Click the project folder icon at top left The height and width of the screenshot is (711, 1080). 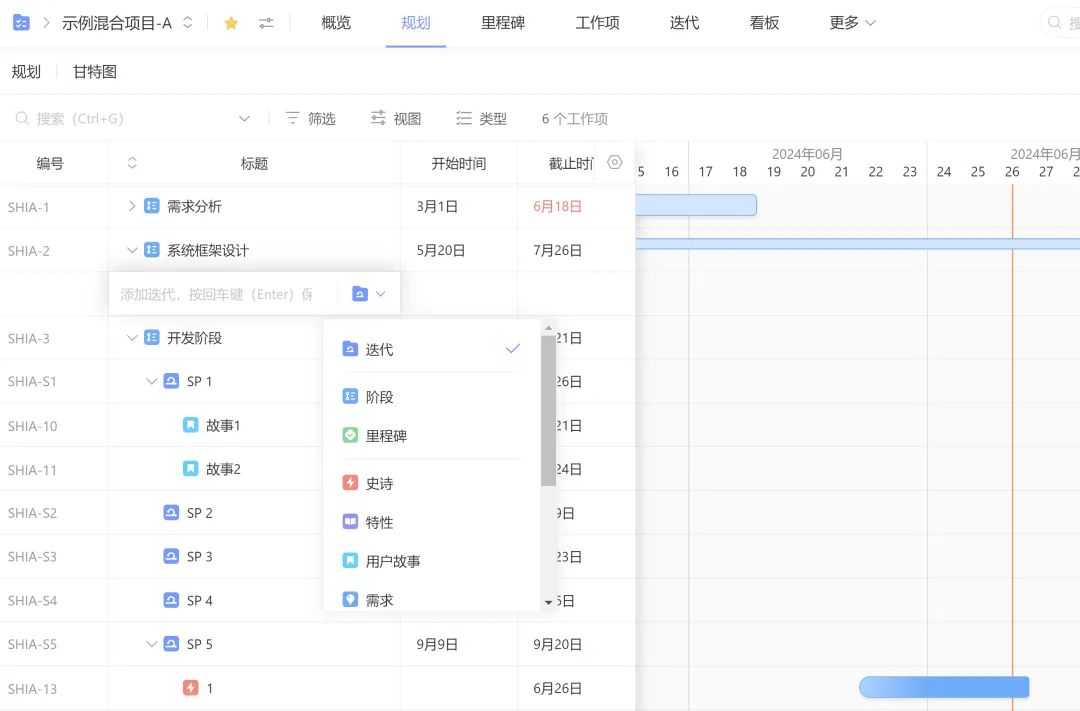(x=21, y=23)
